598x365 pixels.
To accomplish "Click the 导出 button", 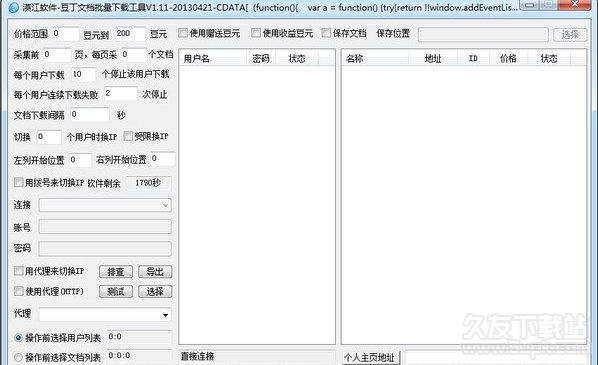I will (x=155, y=272).
